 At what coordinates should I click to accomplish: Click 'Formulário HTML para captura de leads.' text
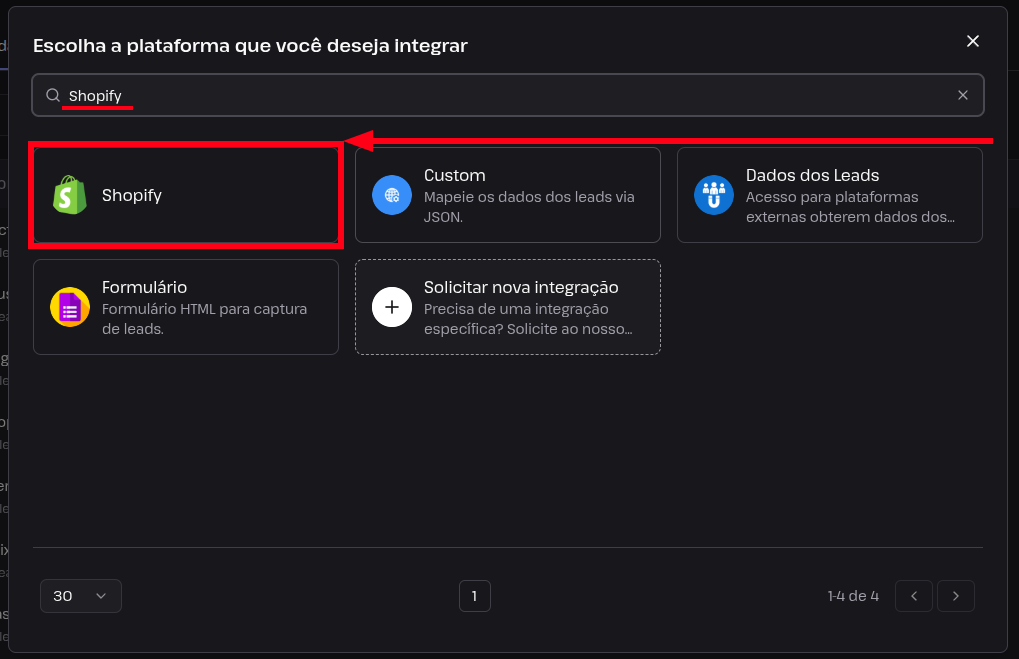pyautogui.click(x=204, y=318)
